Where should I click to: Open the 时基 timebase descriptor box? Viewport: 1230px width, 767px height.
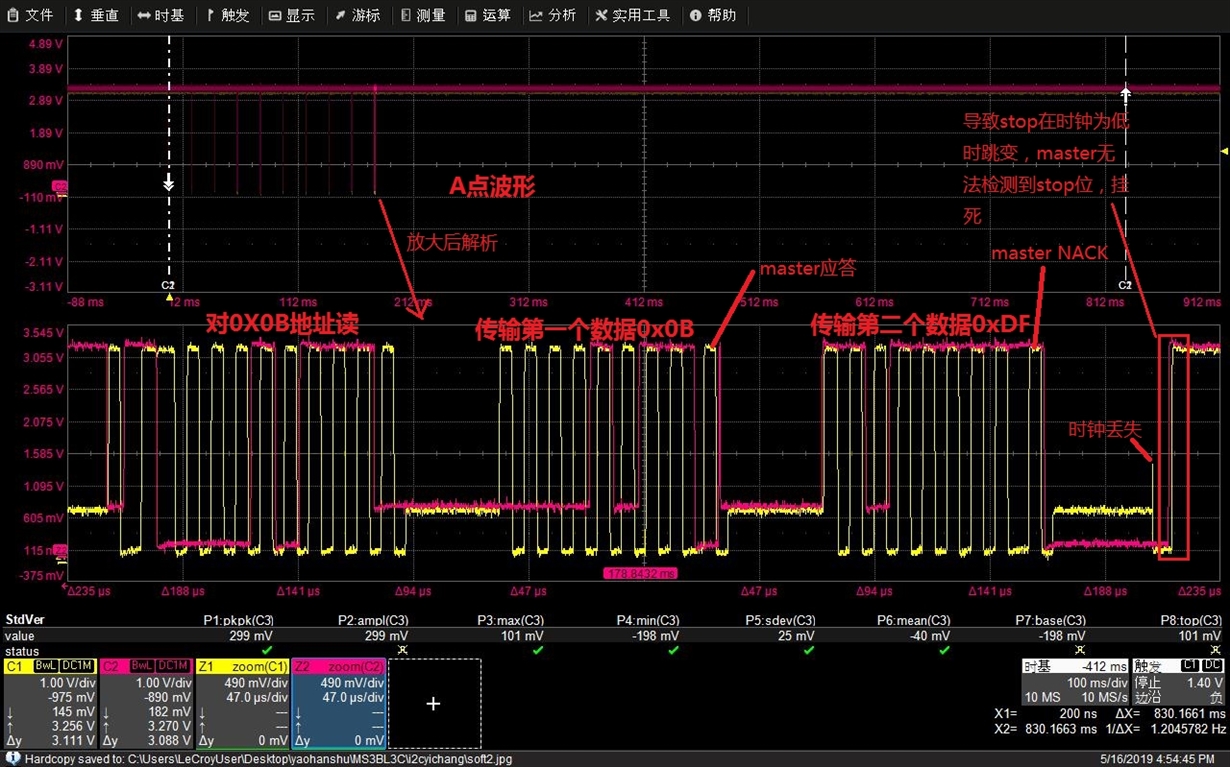[x=1075, y=682]
